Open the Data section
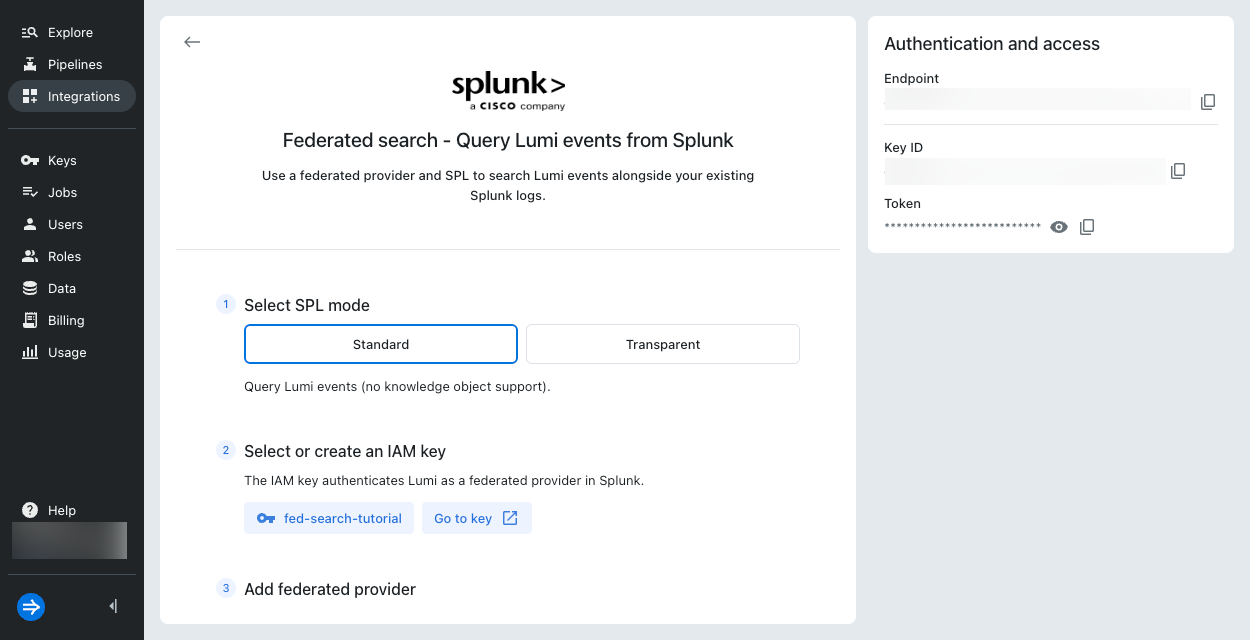The width and height of the screenshot is (1250, 640). click(71, 288)
